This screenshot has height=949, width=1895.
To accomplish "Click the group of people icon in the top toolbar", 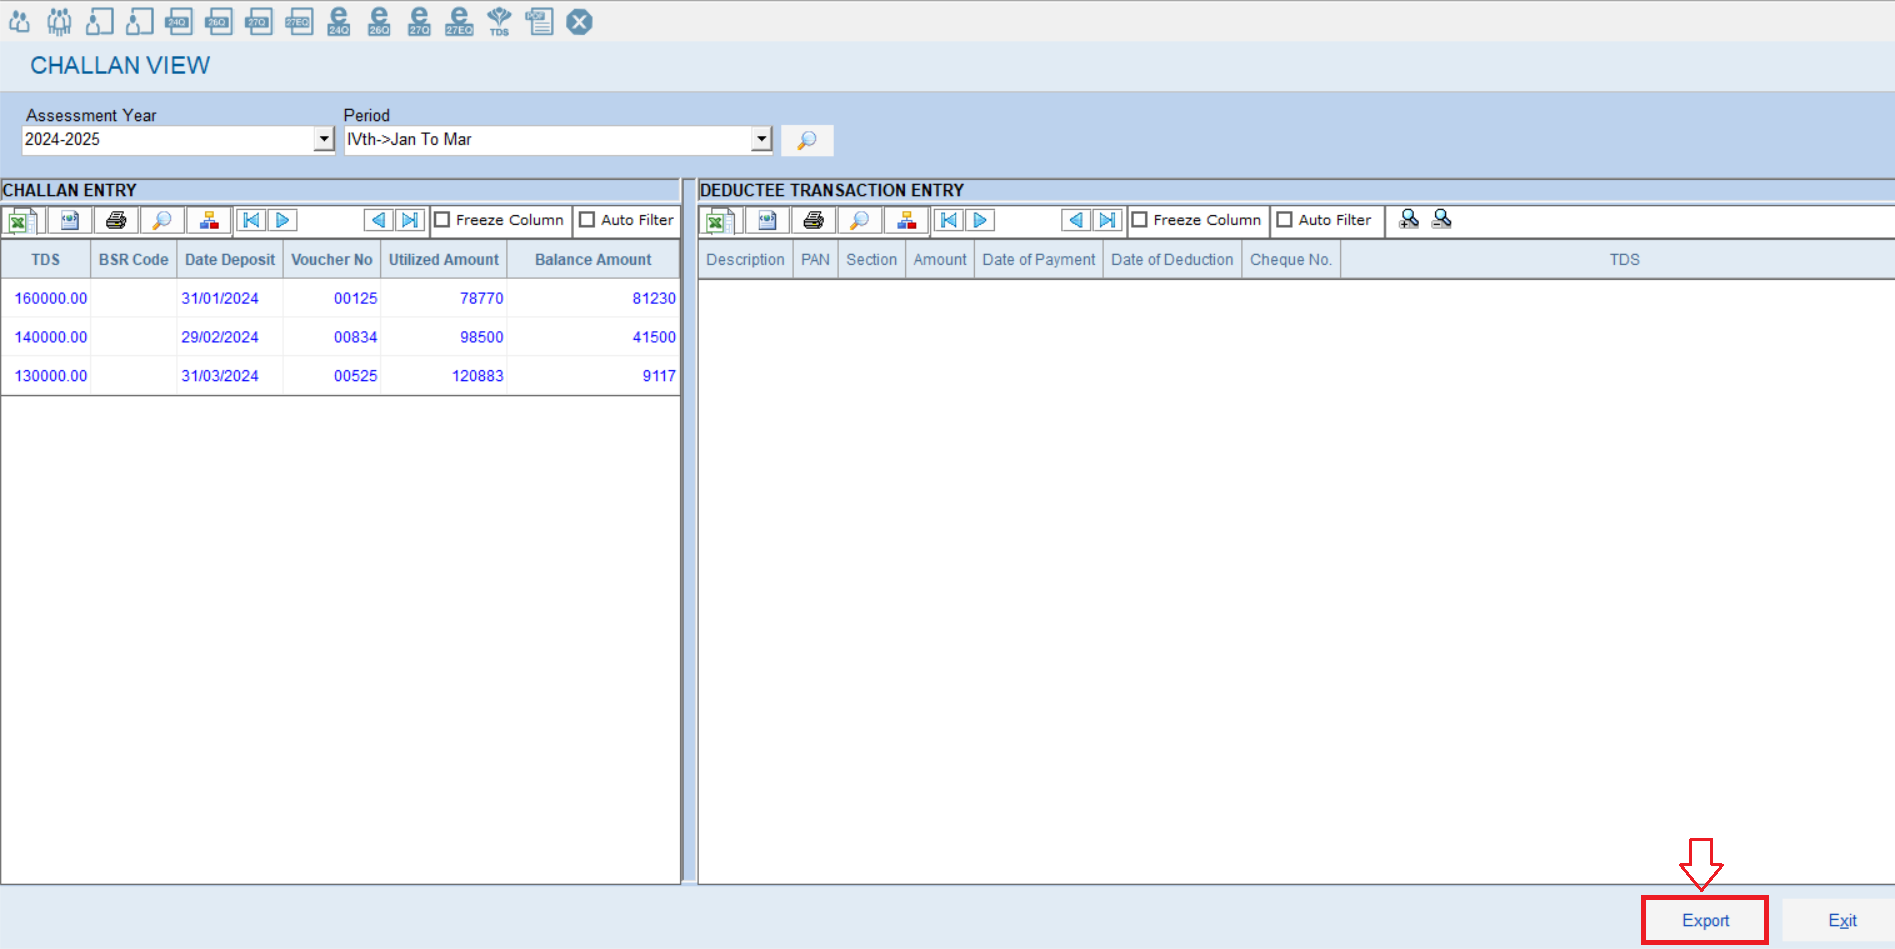I will (59, 21).
